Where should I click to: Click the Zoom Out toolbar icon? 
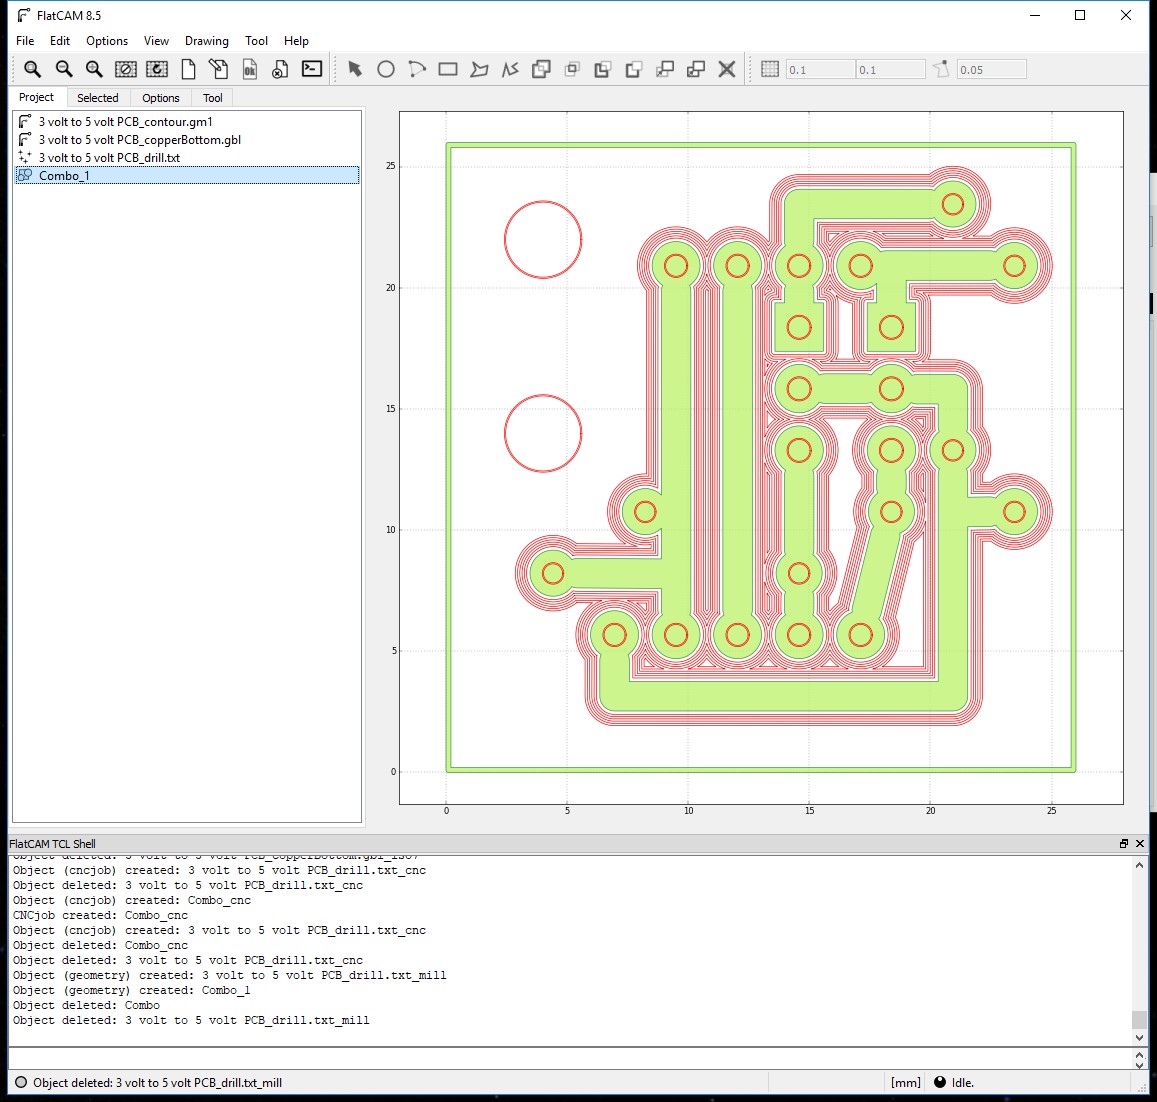(x=64, y=69)
